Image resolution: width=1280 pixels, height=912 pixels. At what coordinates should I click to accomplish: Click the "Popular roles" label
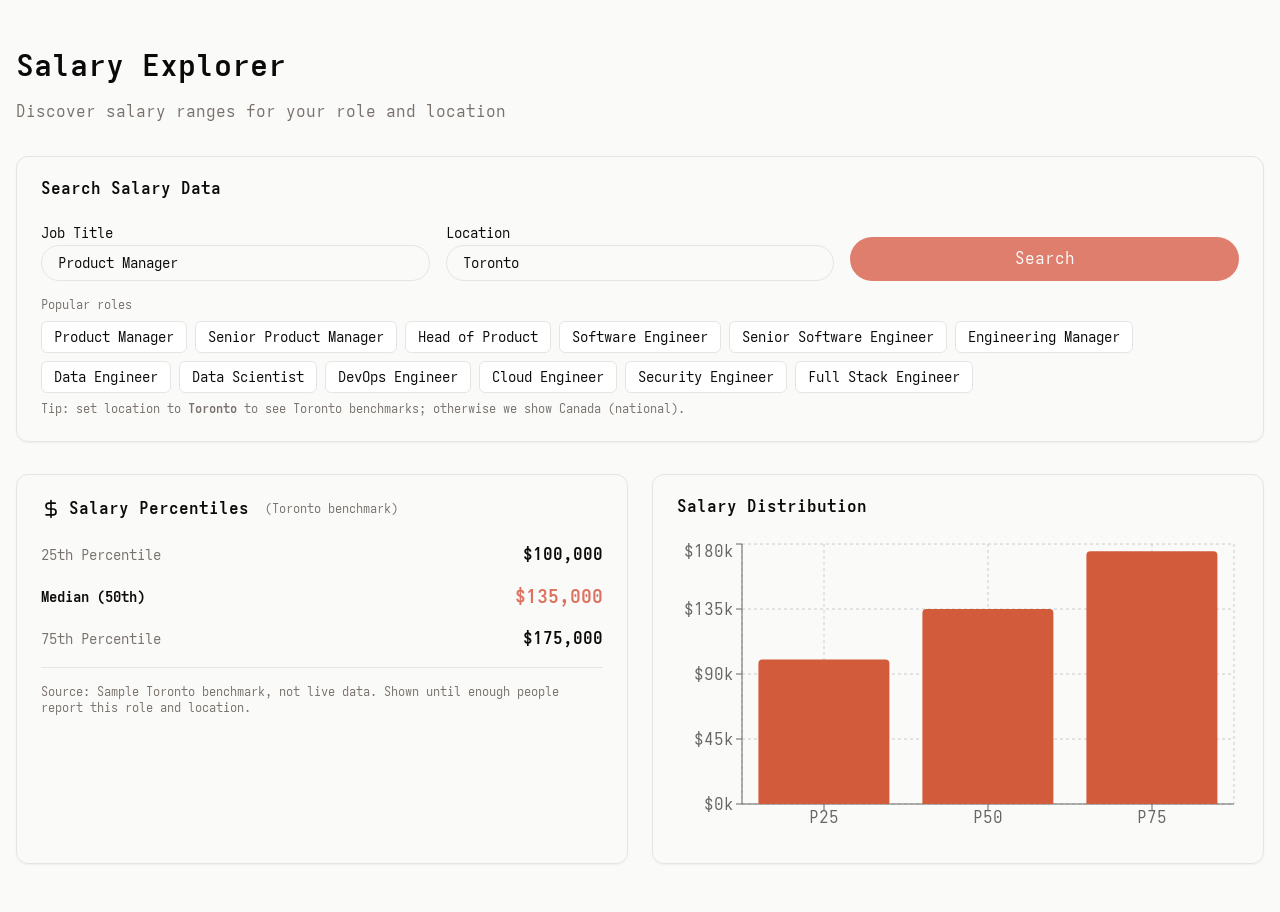coord(86,305)
